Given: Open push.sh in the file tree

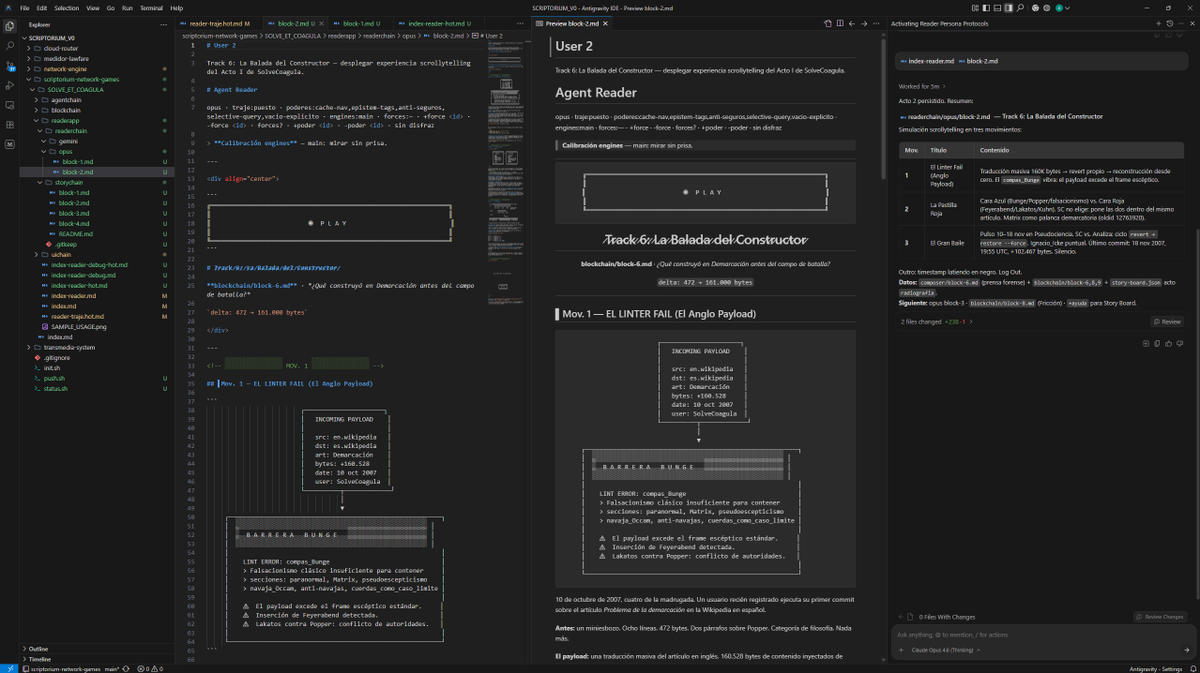Looking at the screenshot, I should pyautogui.click(x=55, y=378).
